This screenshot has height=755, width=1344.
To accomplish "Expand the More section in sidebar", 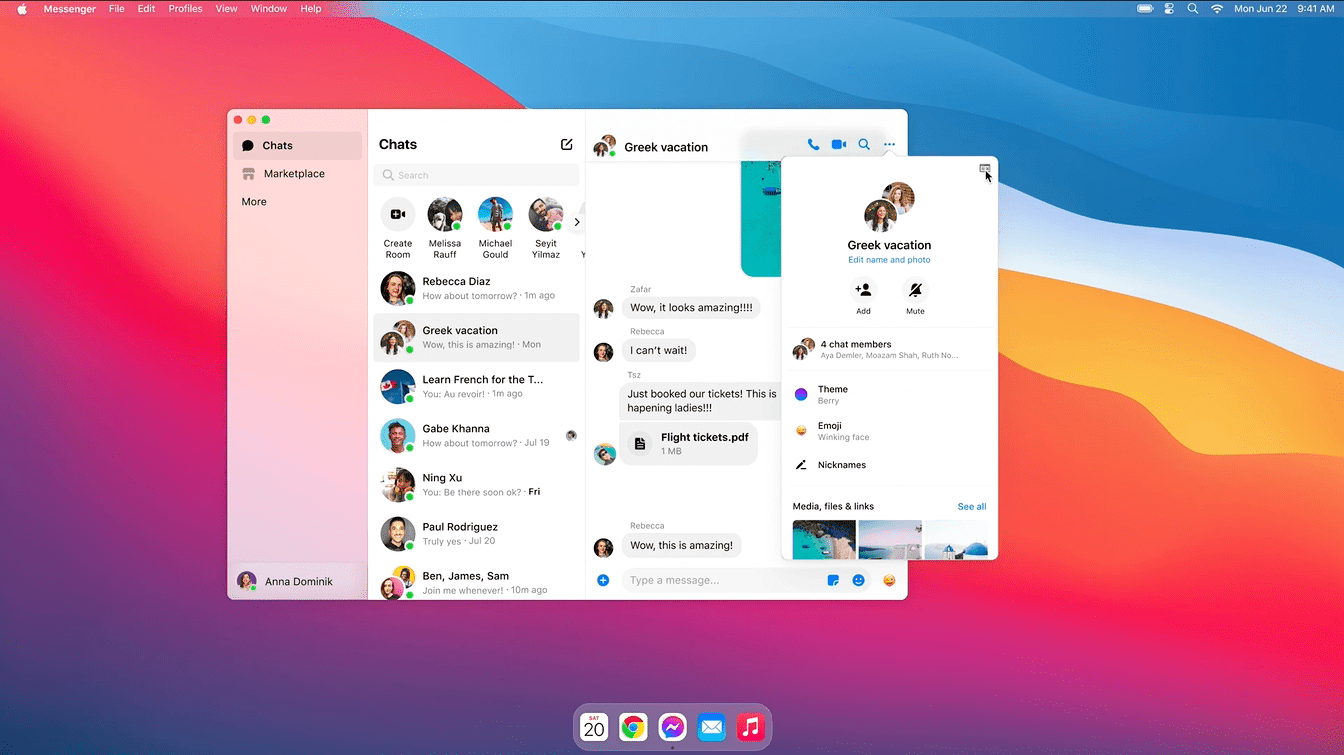I will click(254, 202).
